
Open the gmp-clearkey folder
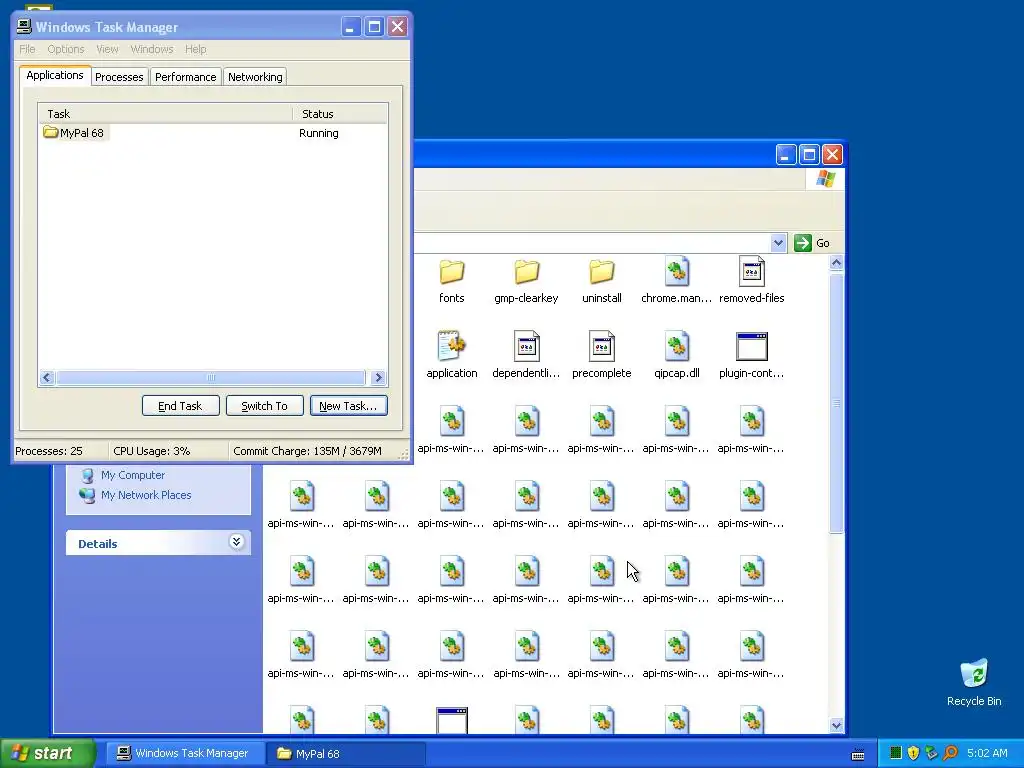tap(526, 272)
